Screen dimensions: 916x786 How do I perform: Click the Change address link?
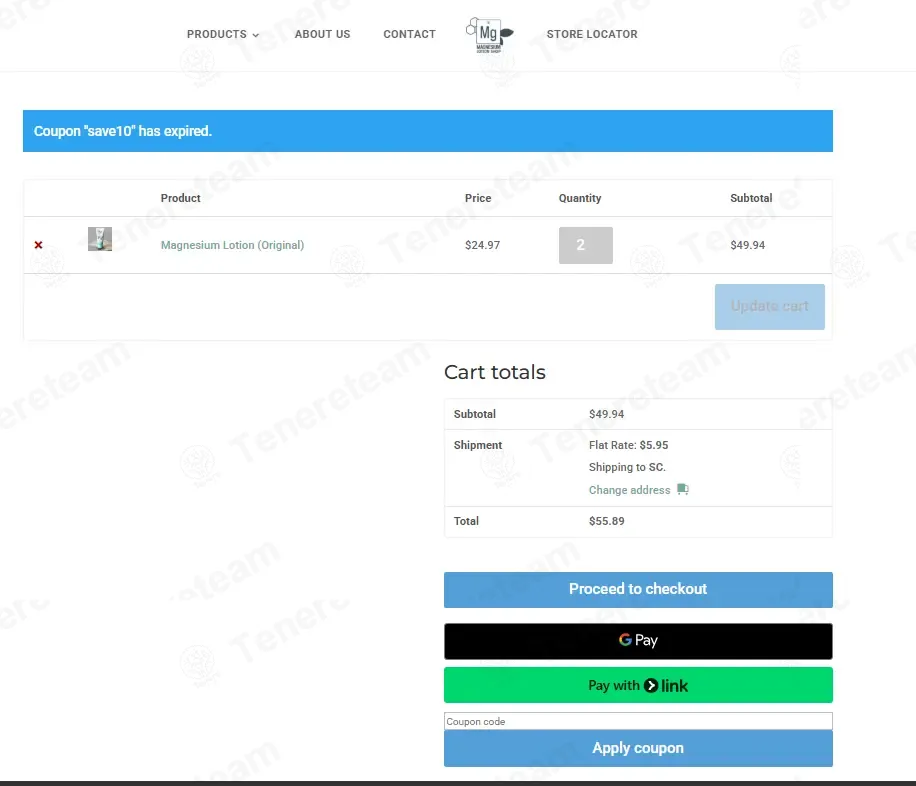click(629, 490)
